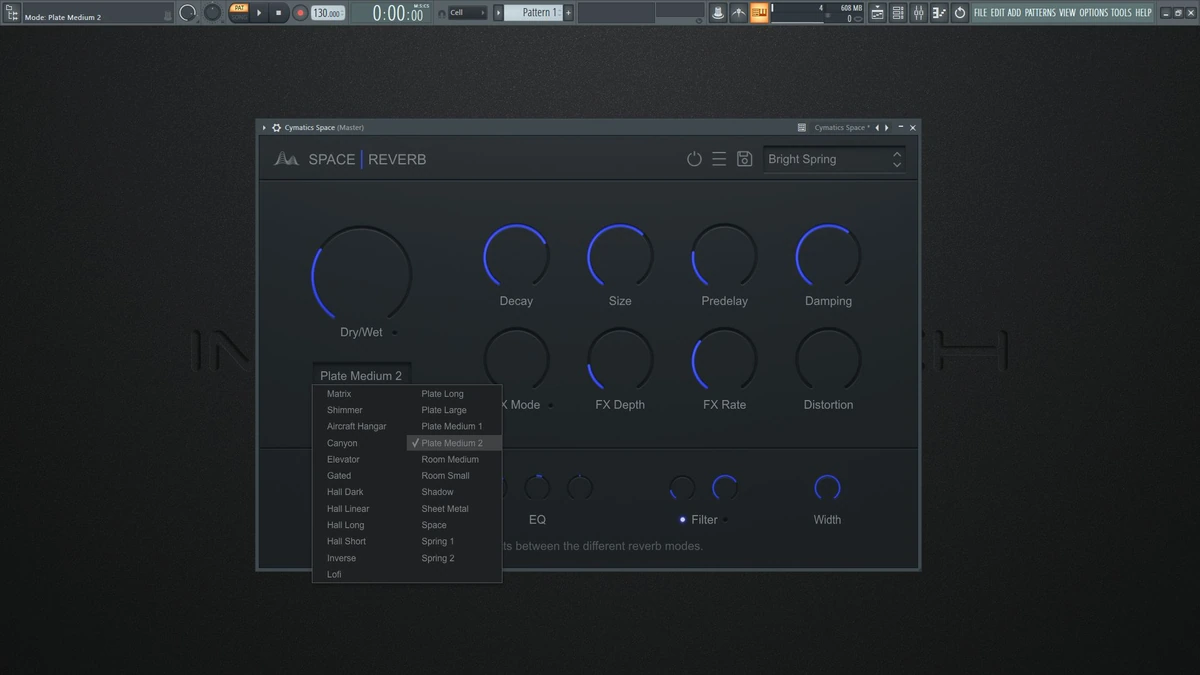
Task: Open the OPTIONS menu
Action: 1094,13
